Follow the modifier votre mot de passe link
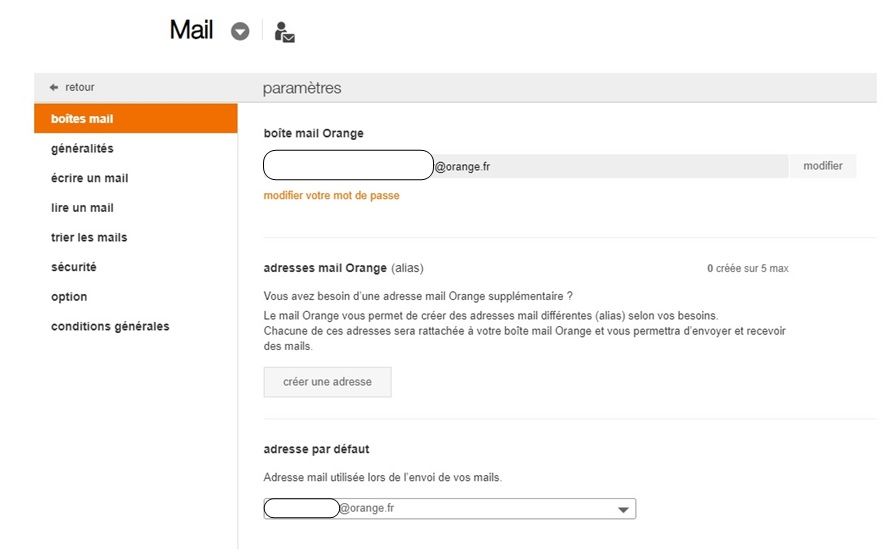Screen dimensions: 891x554 pyautogui.click(x=331, y=196)
